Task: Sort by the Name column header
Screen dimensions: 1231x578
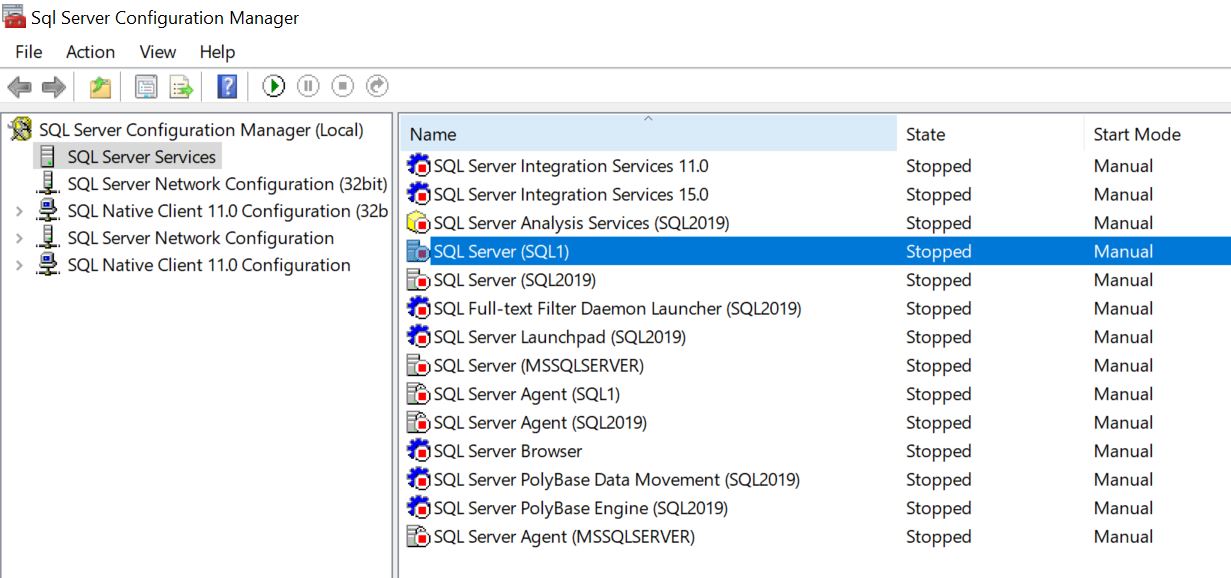Action: 648,134
